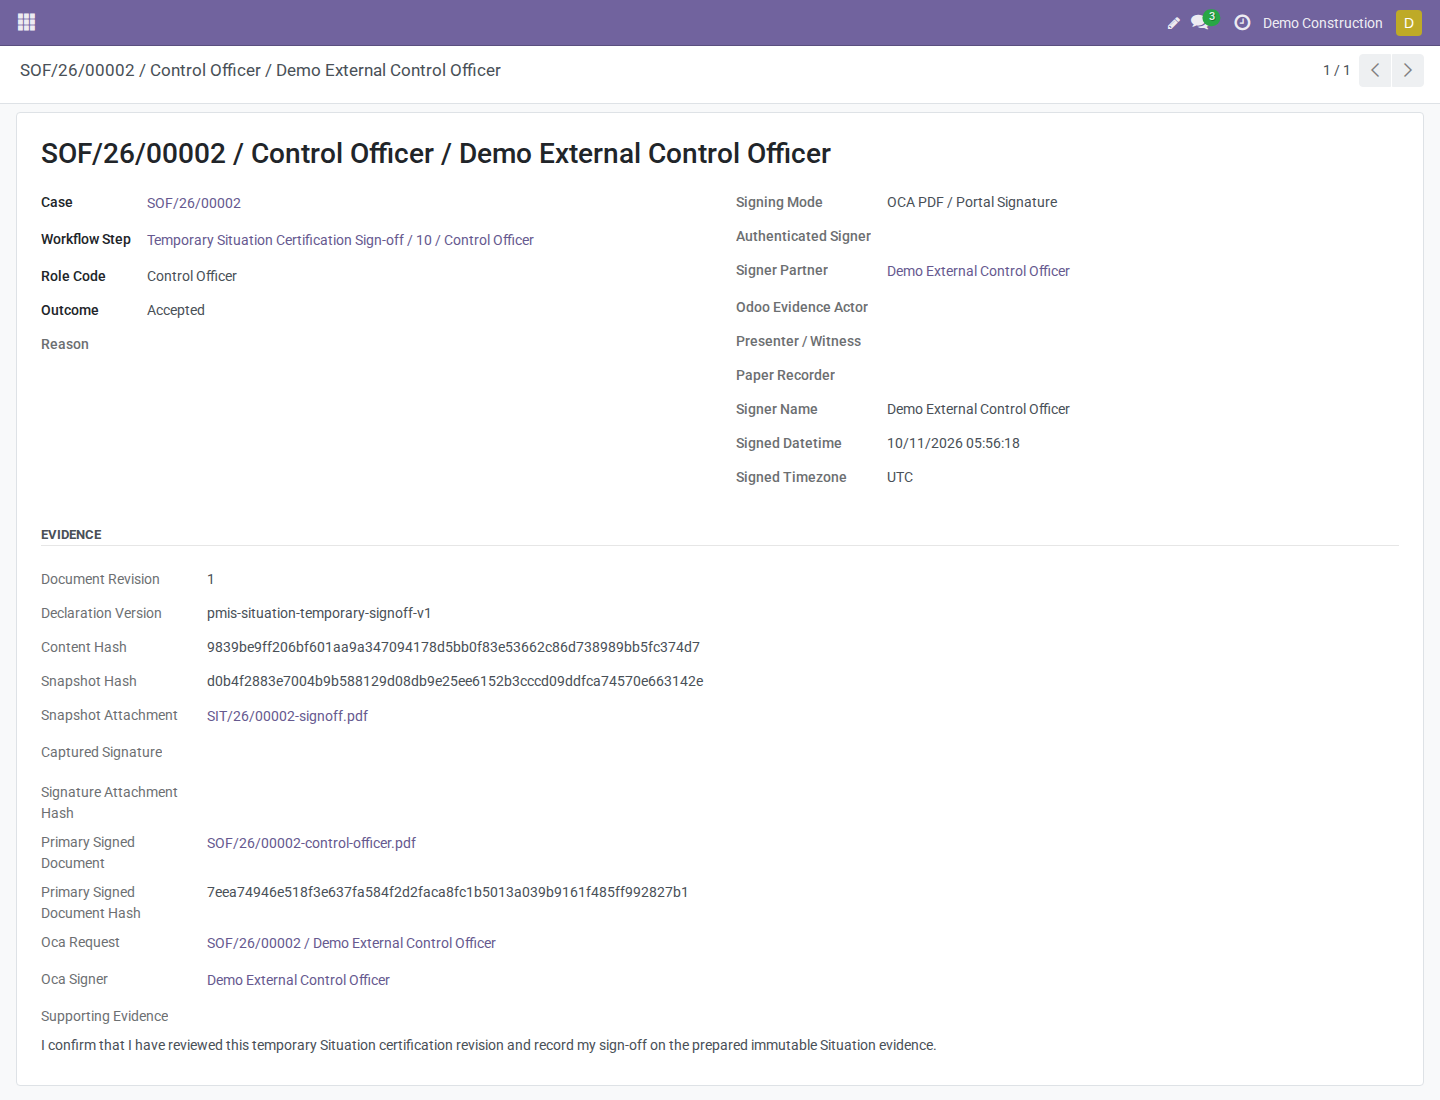Click the Odoo Evidence Actor label
1440x1100 pixels.
click(x=802, y=307)
